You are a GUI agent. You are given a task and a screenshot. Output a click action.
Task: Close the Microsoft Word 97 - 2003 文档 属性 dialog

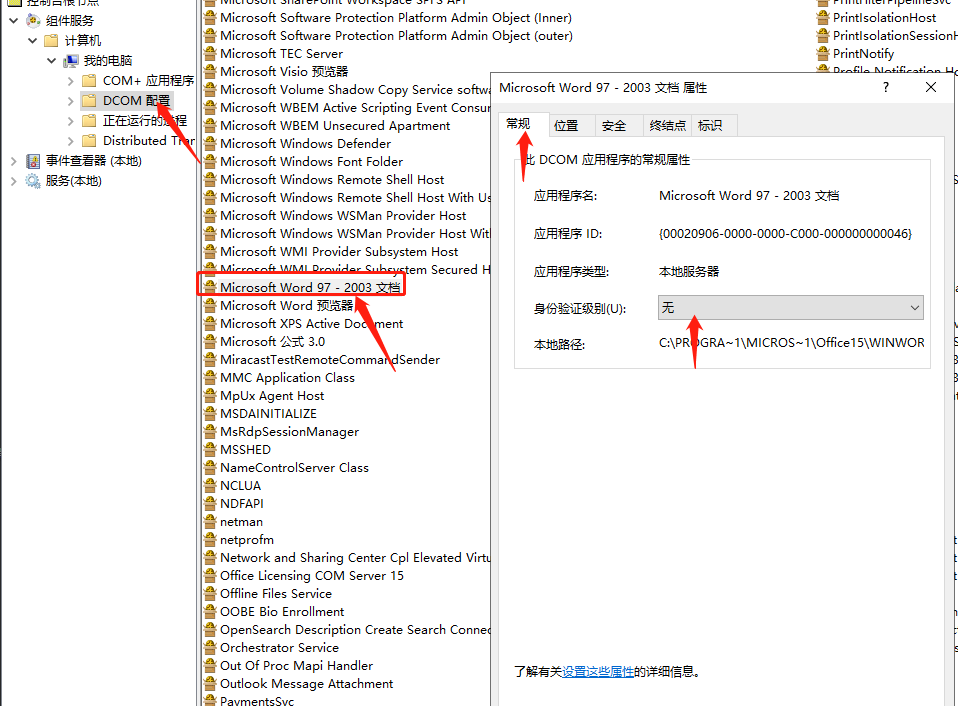[931, 87]
